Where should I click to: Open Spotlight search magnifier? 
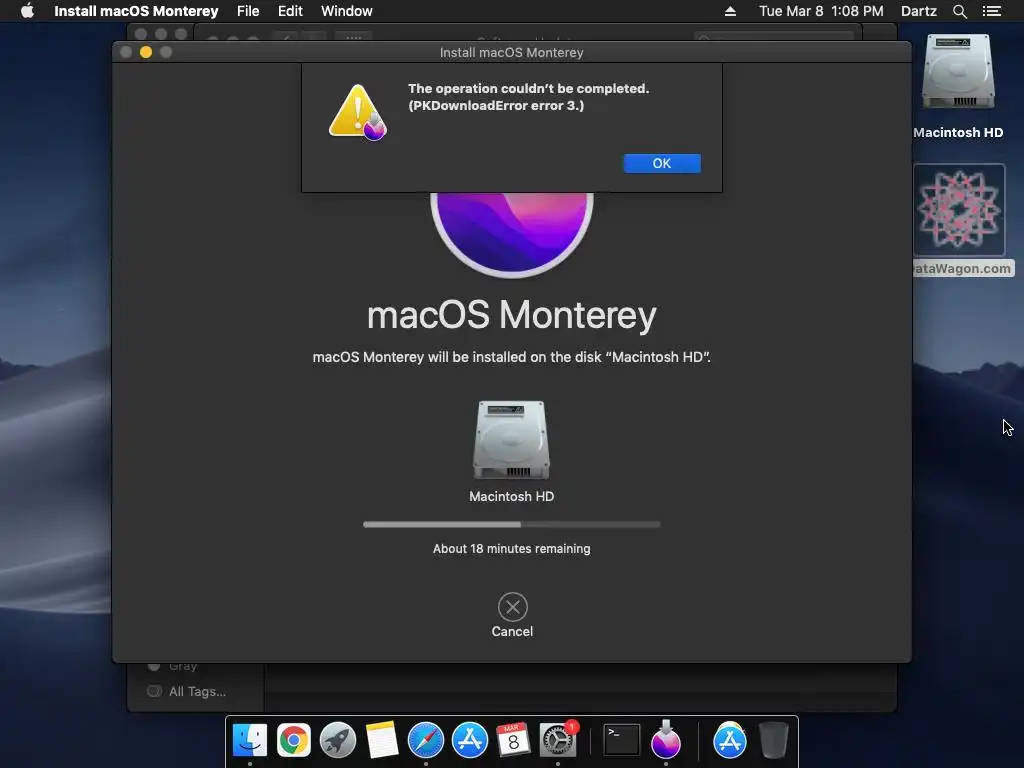[x=960, y=11]
